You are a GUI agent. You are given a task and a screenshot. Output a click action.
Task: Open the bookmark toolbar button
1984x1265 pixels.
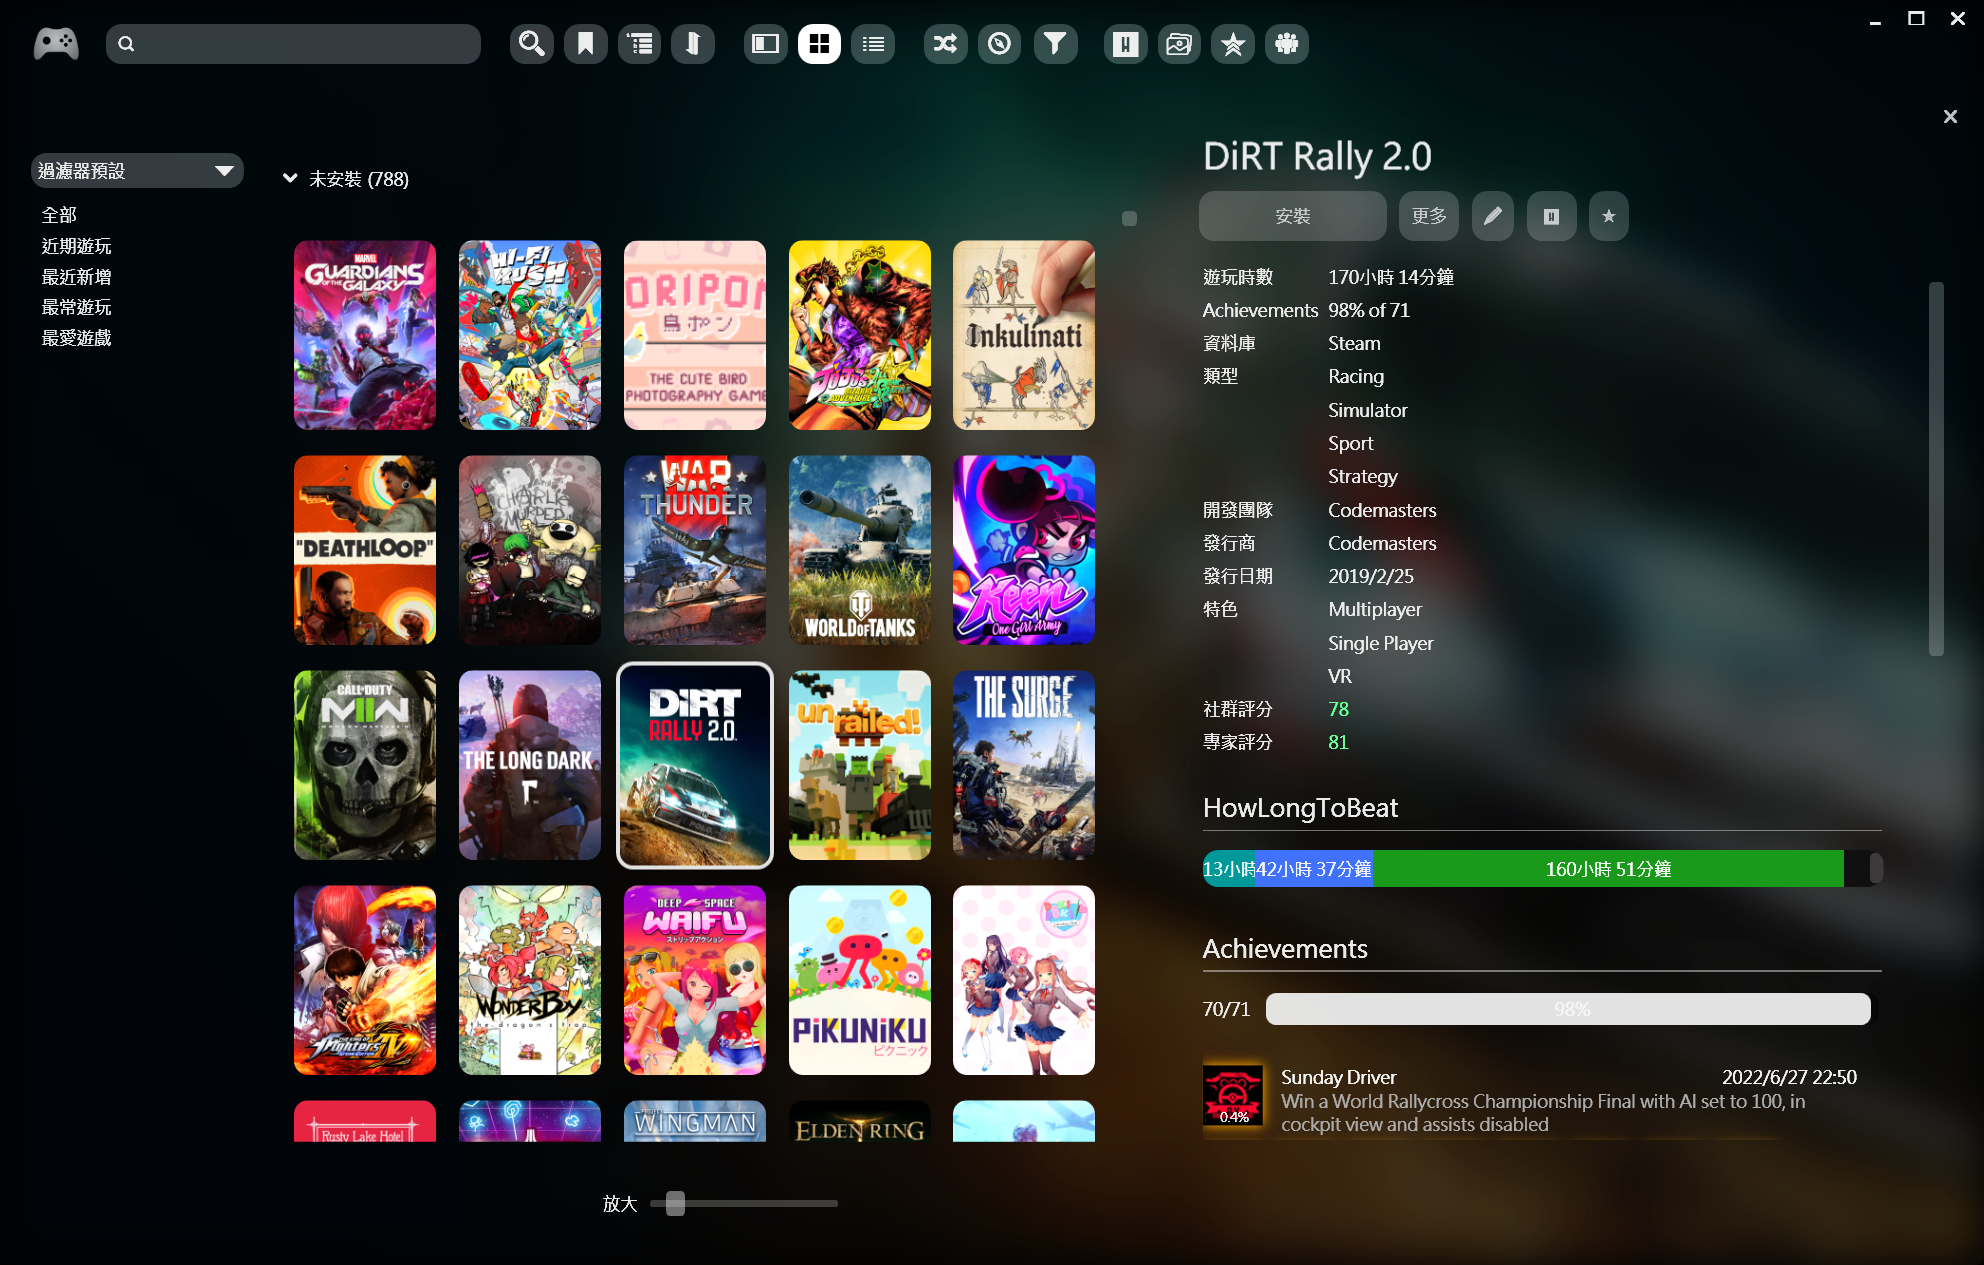[586, 44]
